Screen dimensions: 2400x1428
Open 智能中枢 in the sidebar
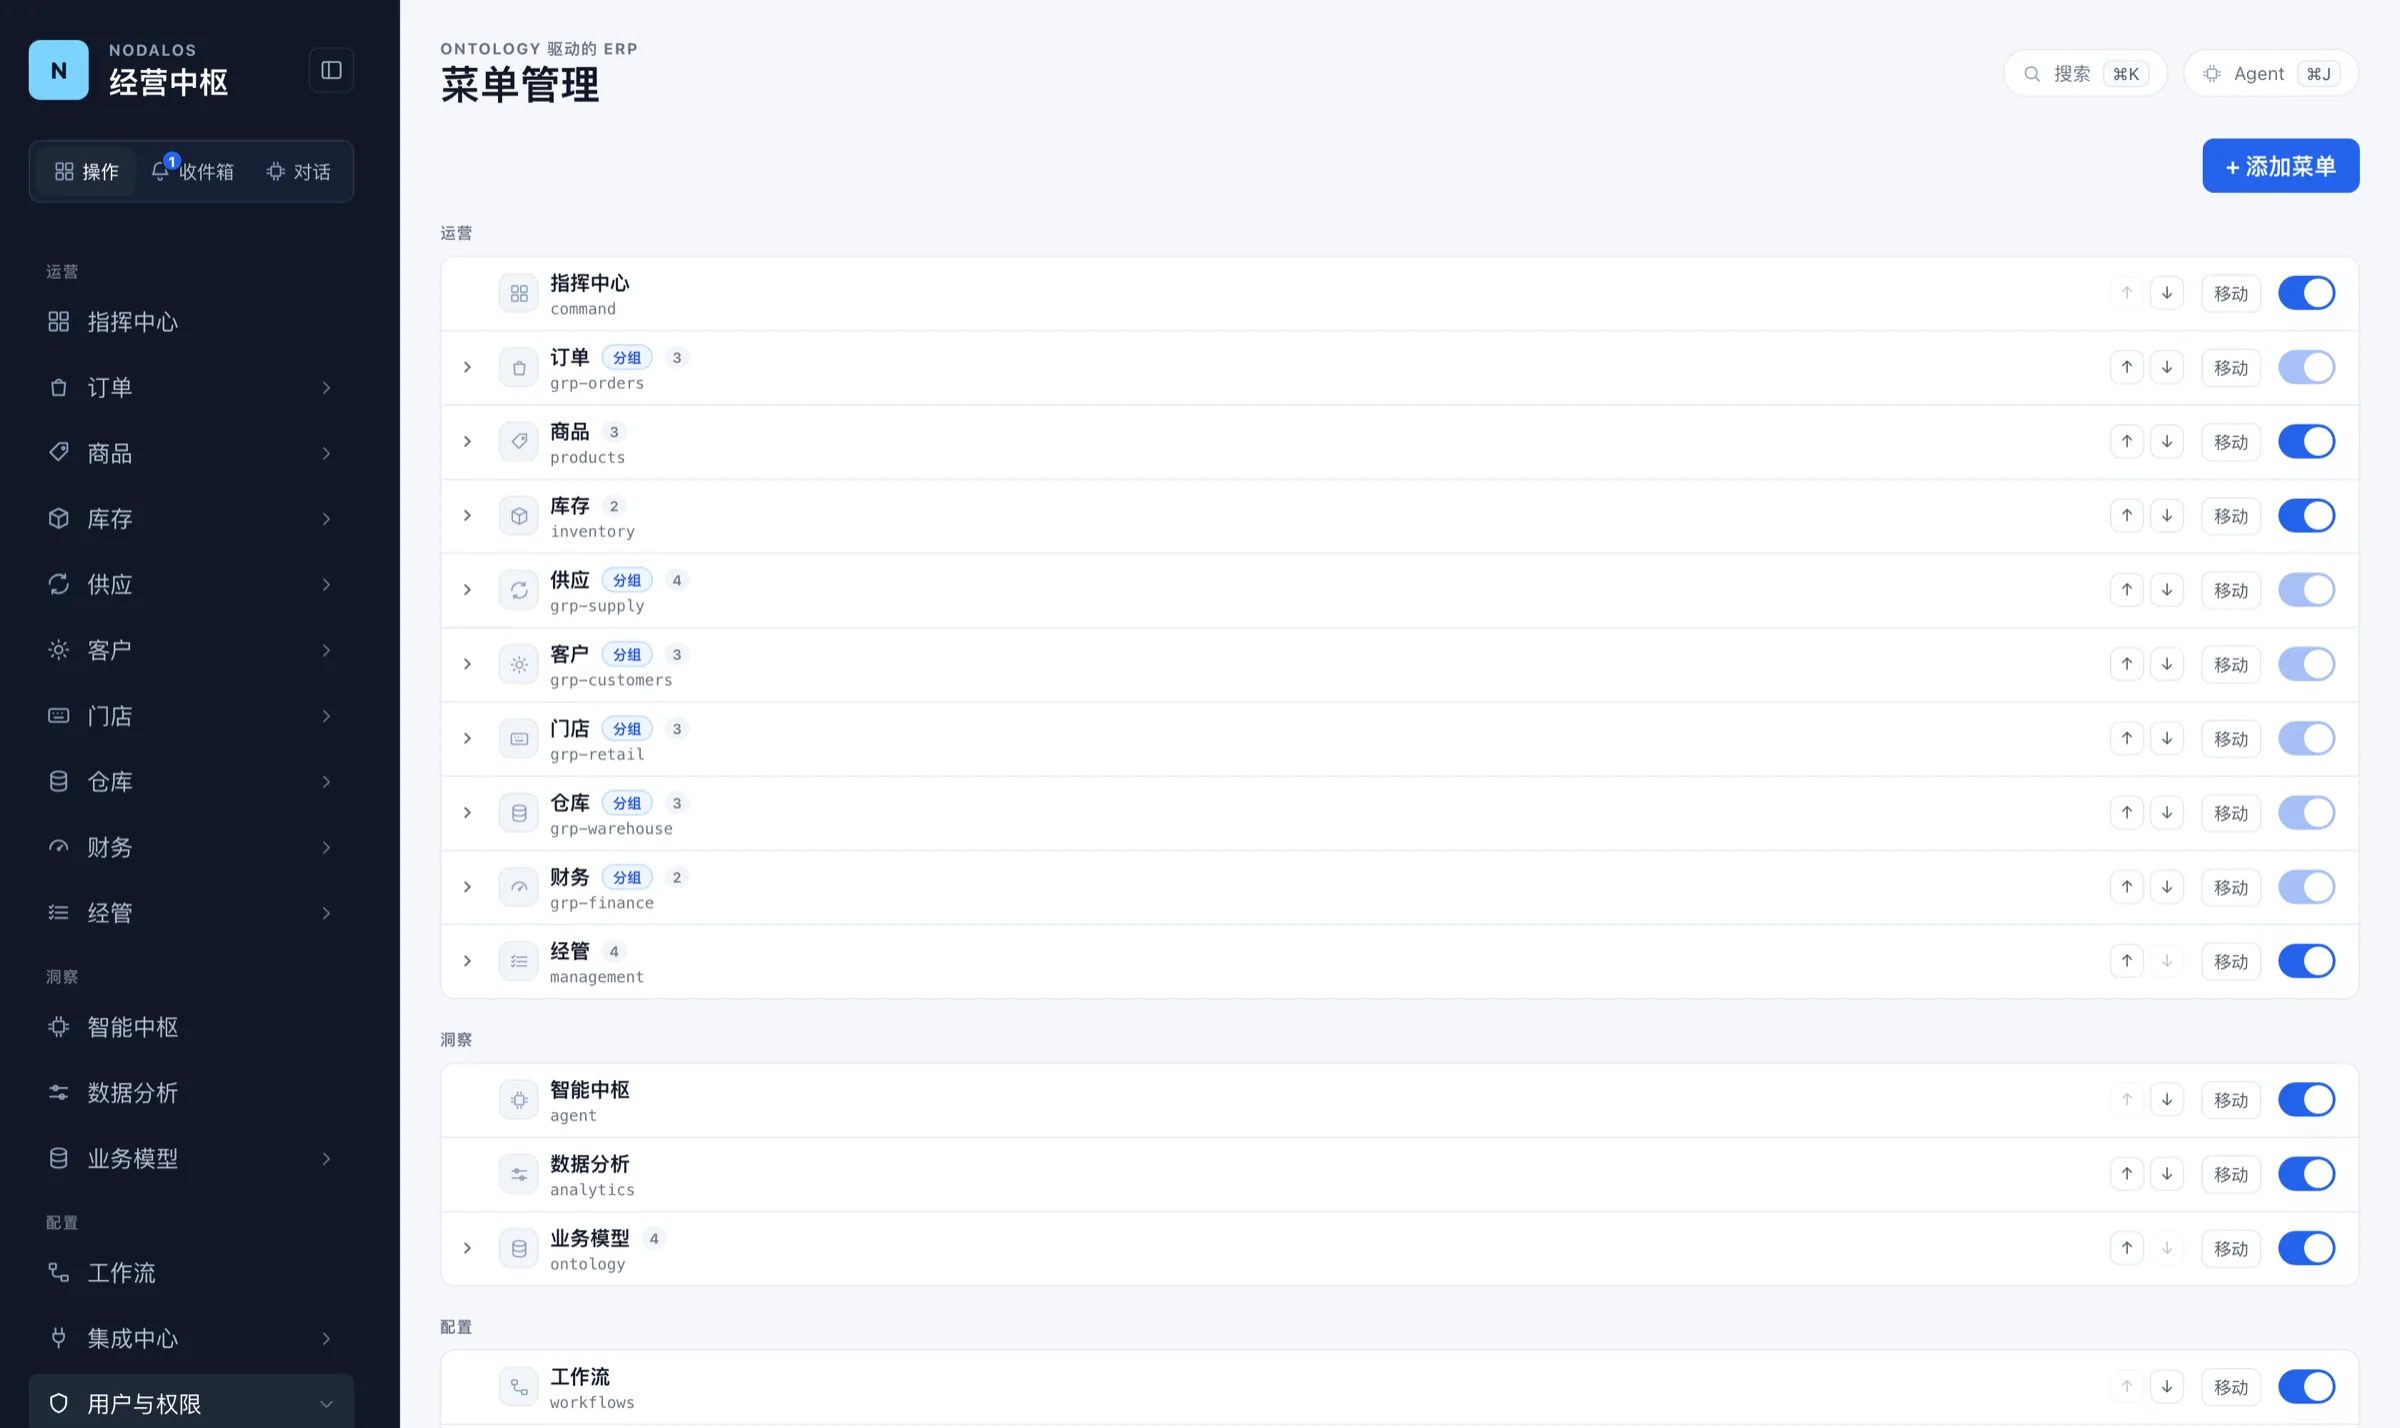(x=191, y=1027)
